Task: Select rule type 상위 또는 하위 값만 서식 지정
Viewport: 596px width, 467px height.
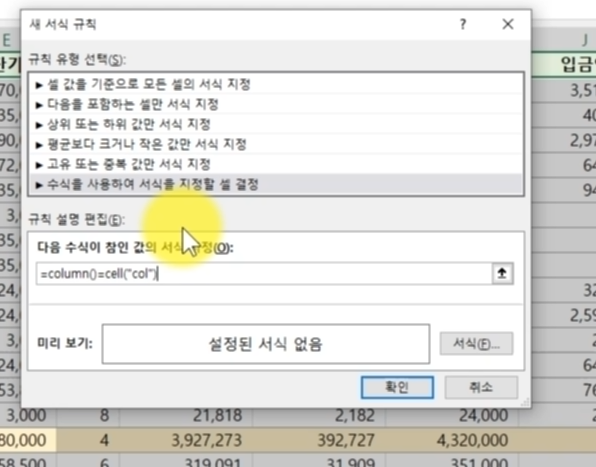Action: pos(276,124)
